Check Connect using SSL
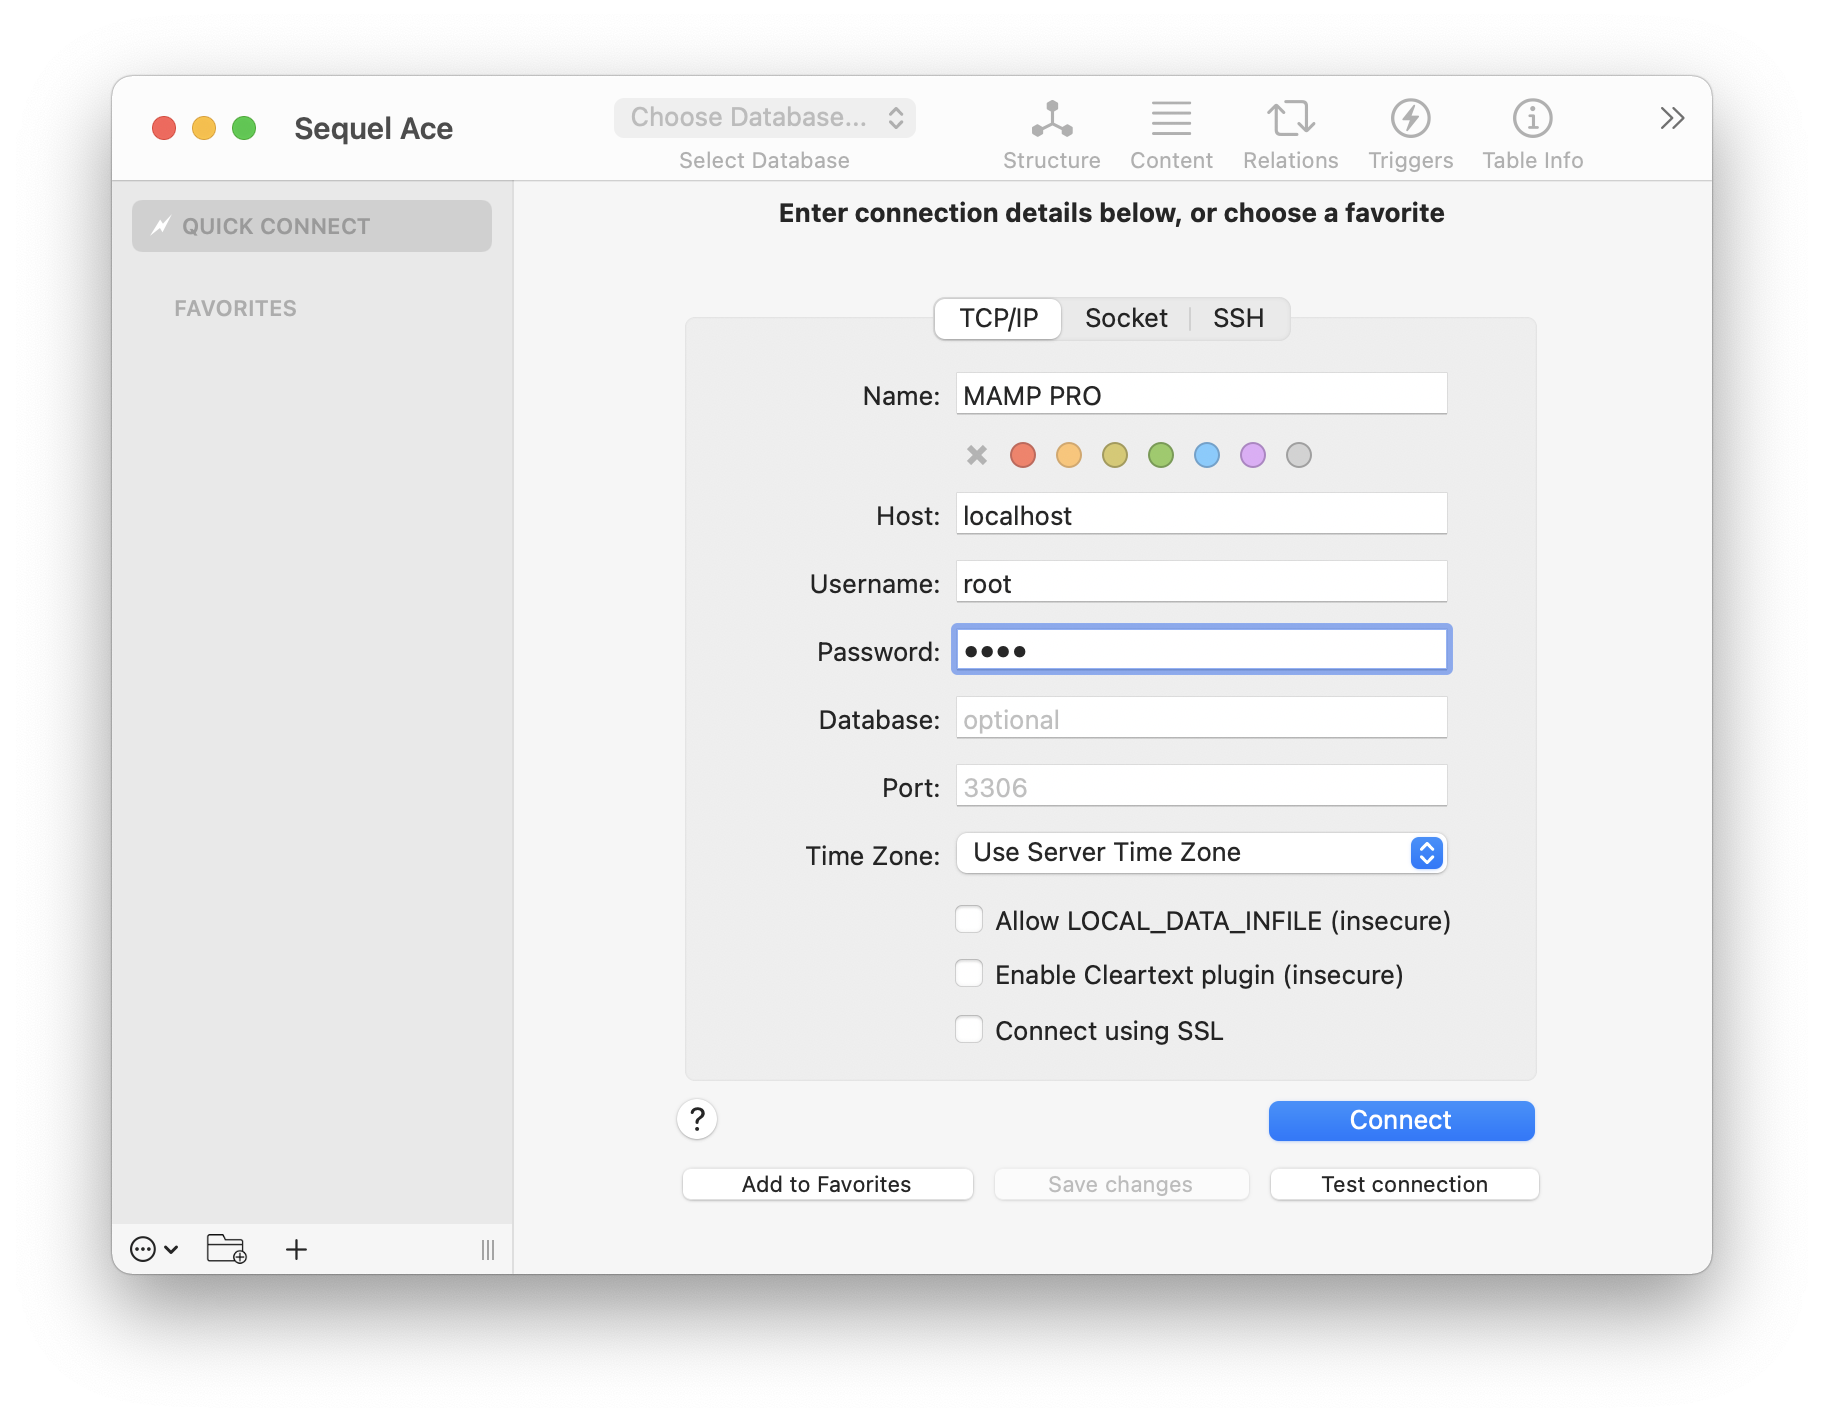 coord(969,1030)
